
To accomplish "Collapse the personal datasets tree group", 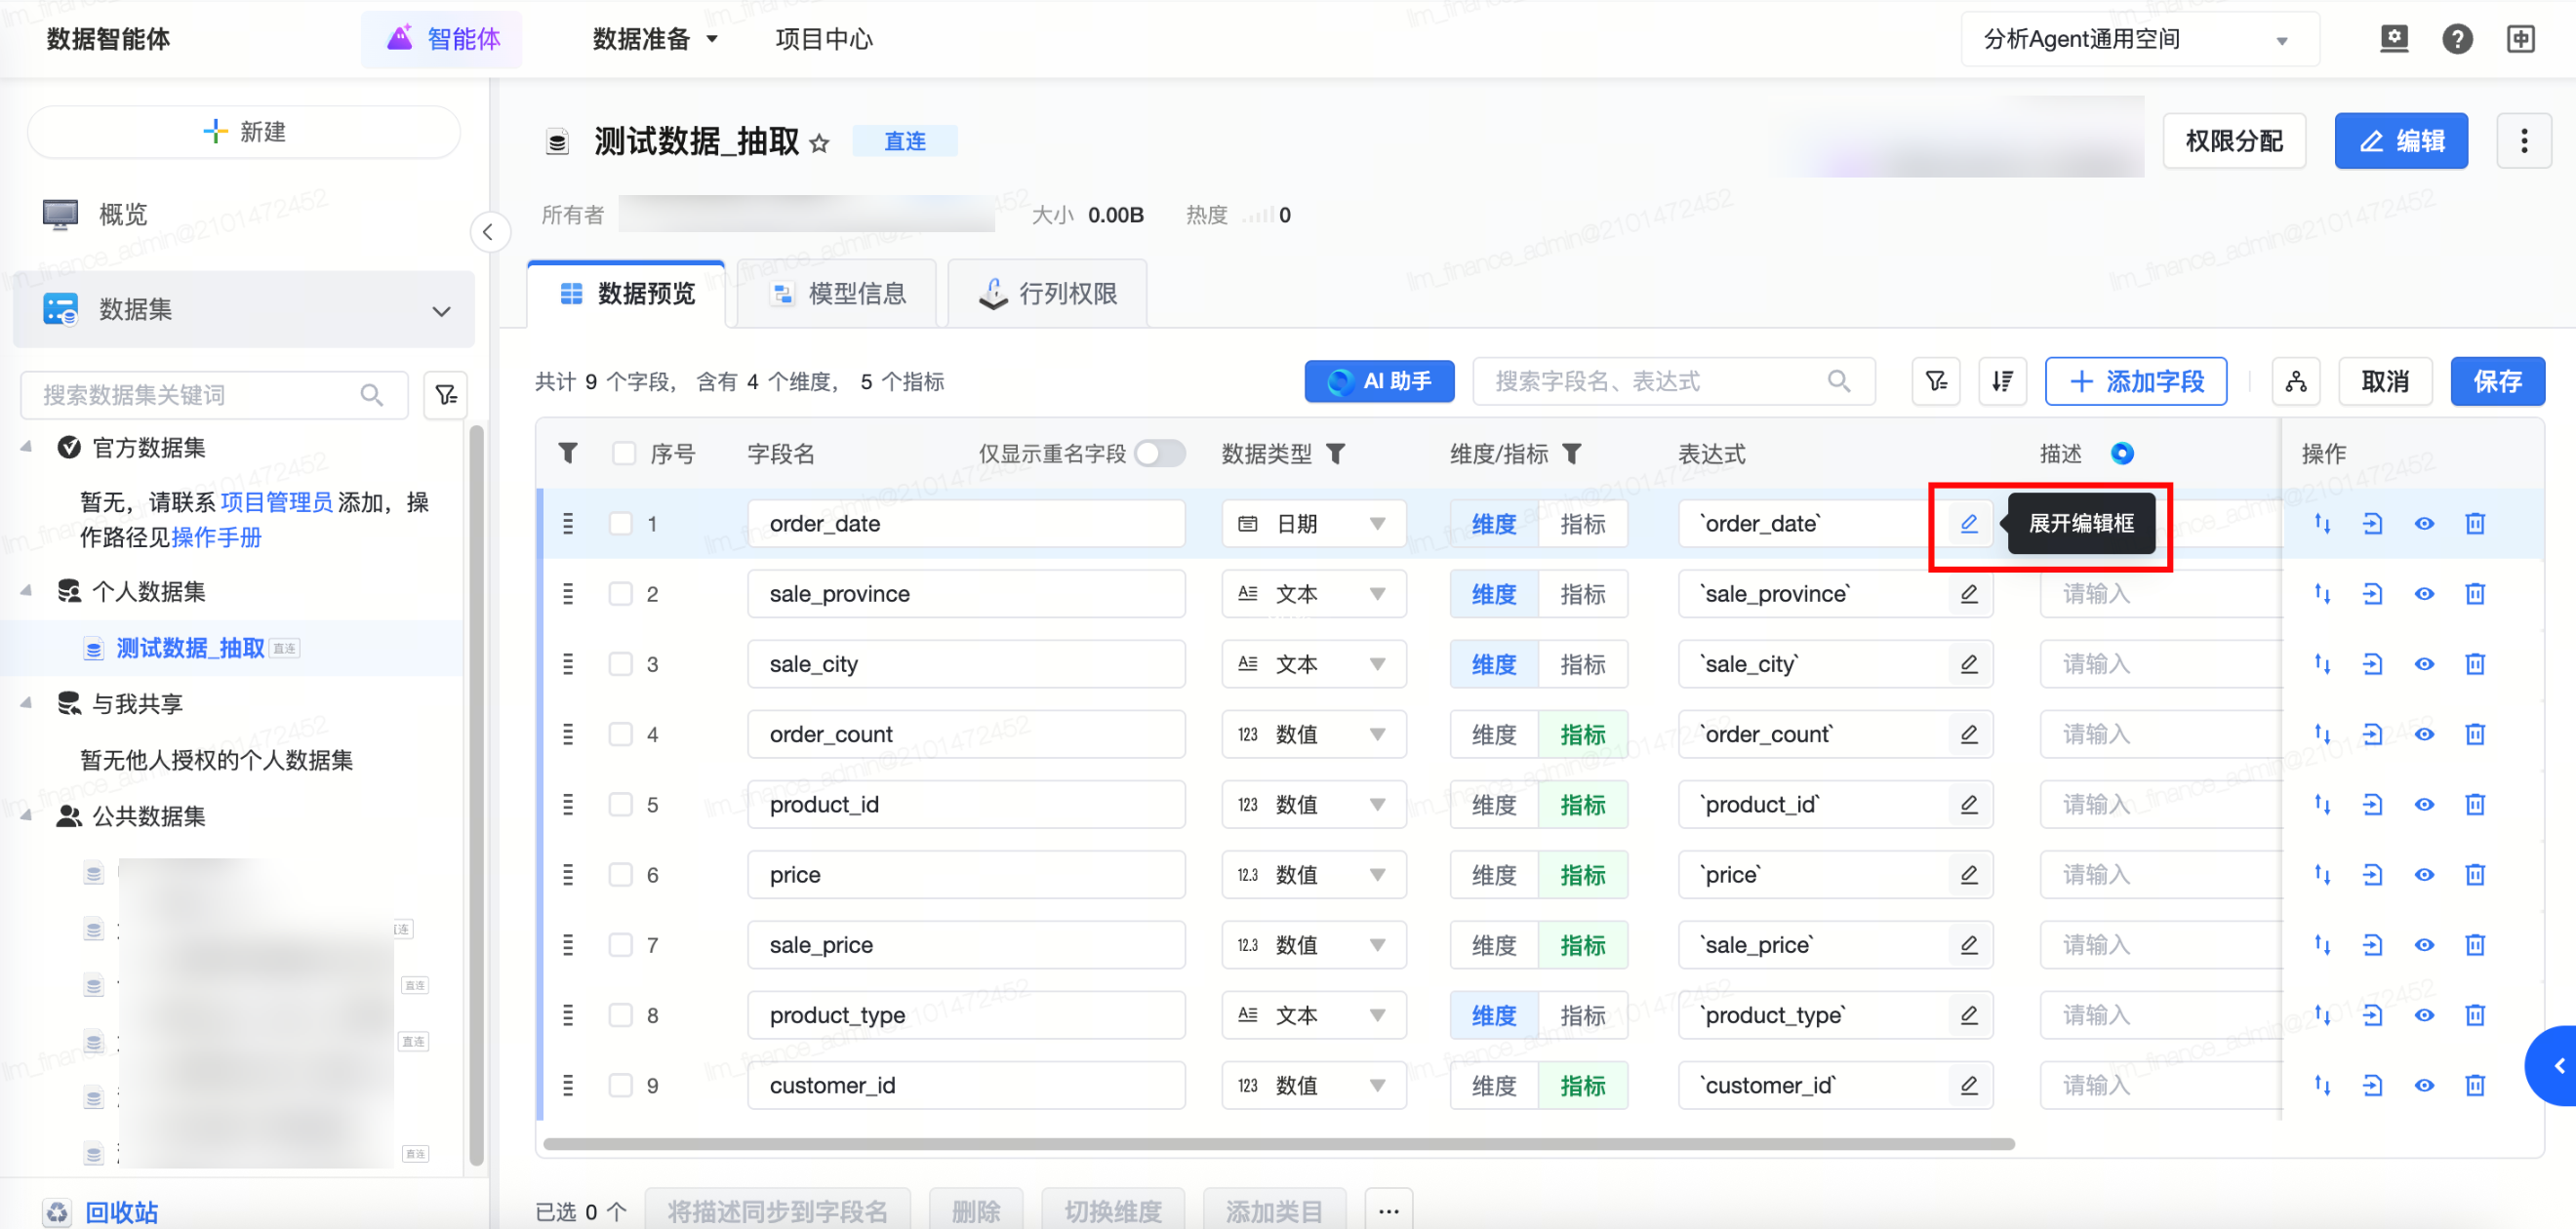I will point(27,591).
